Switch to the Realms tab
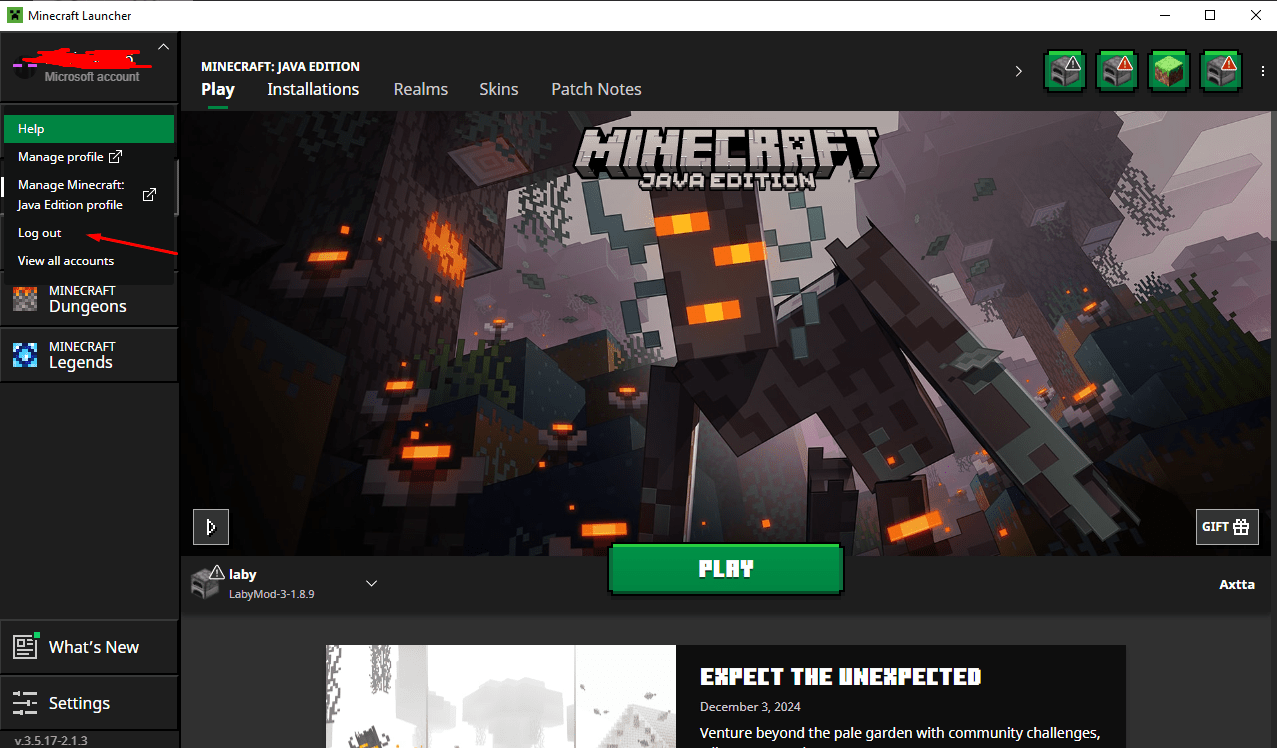1277x748 pixels. pos(421,89)
